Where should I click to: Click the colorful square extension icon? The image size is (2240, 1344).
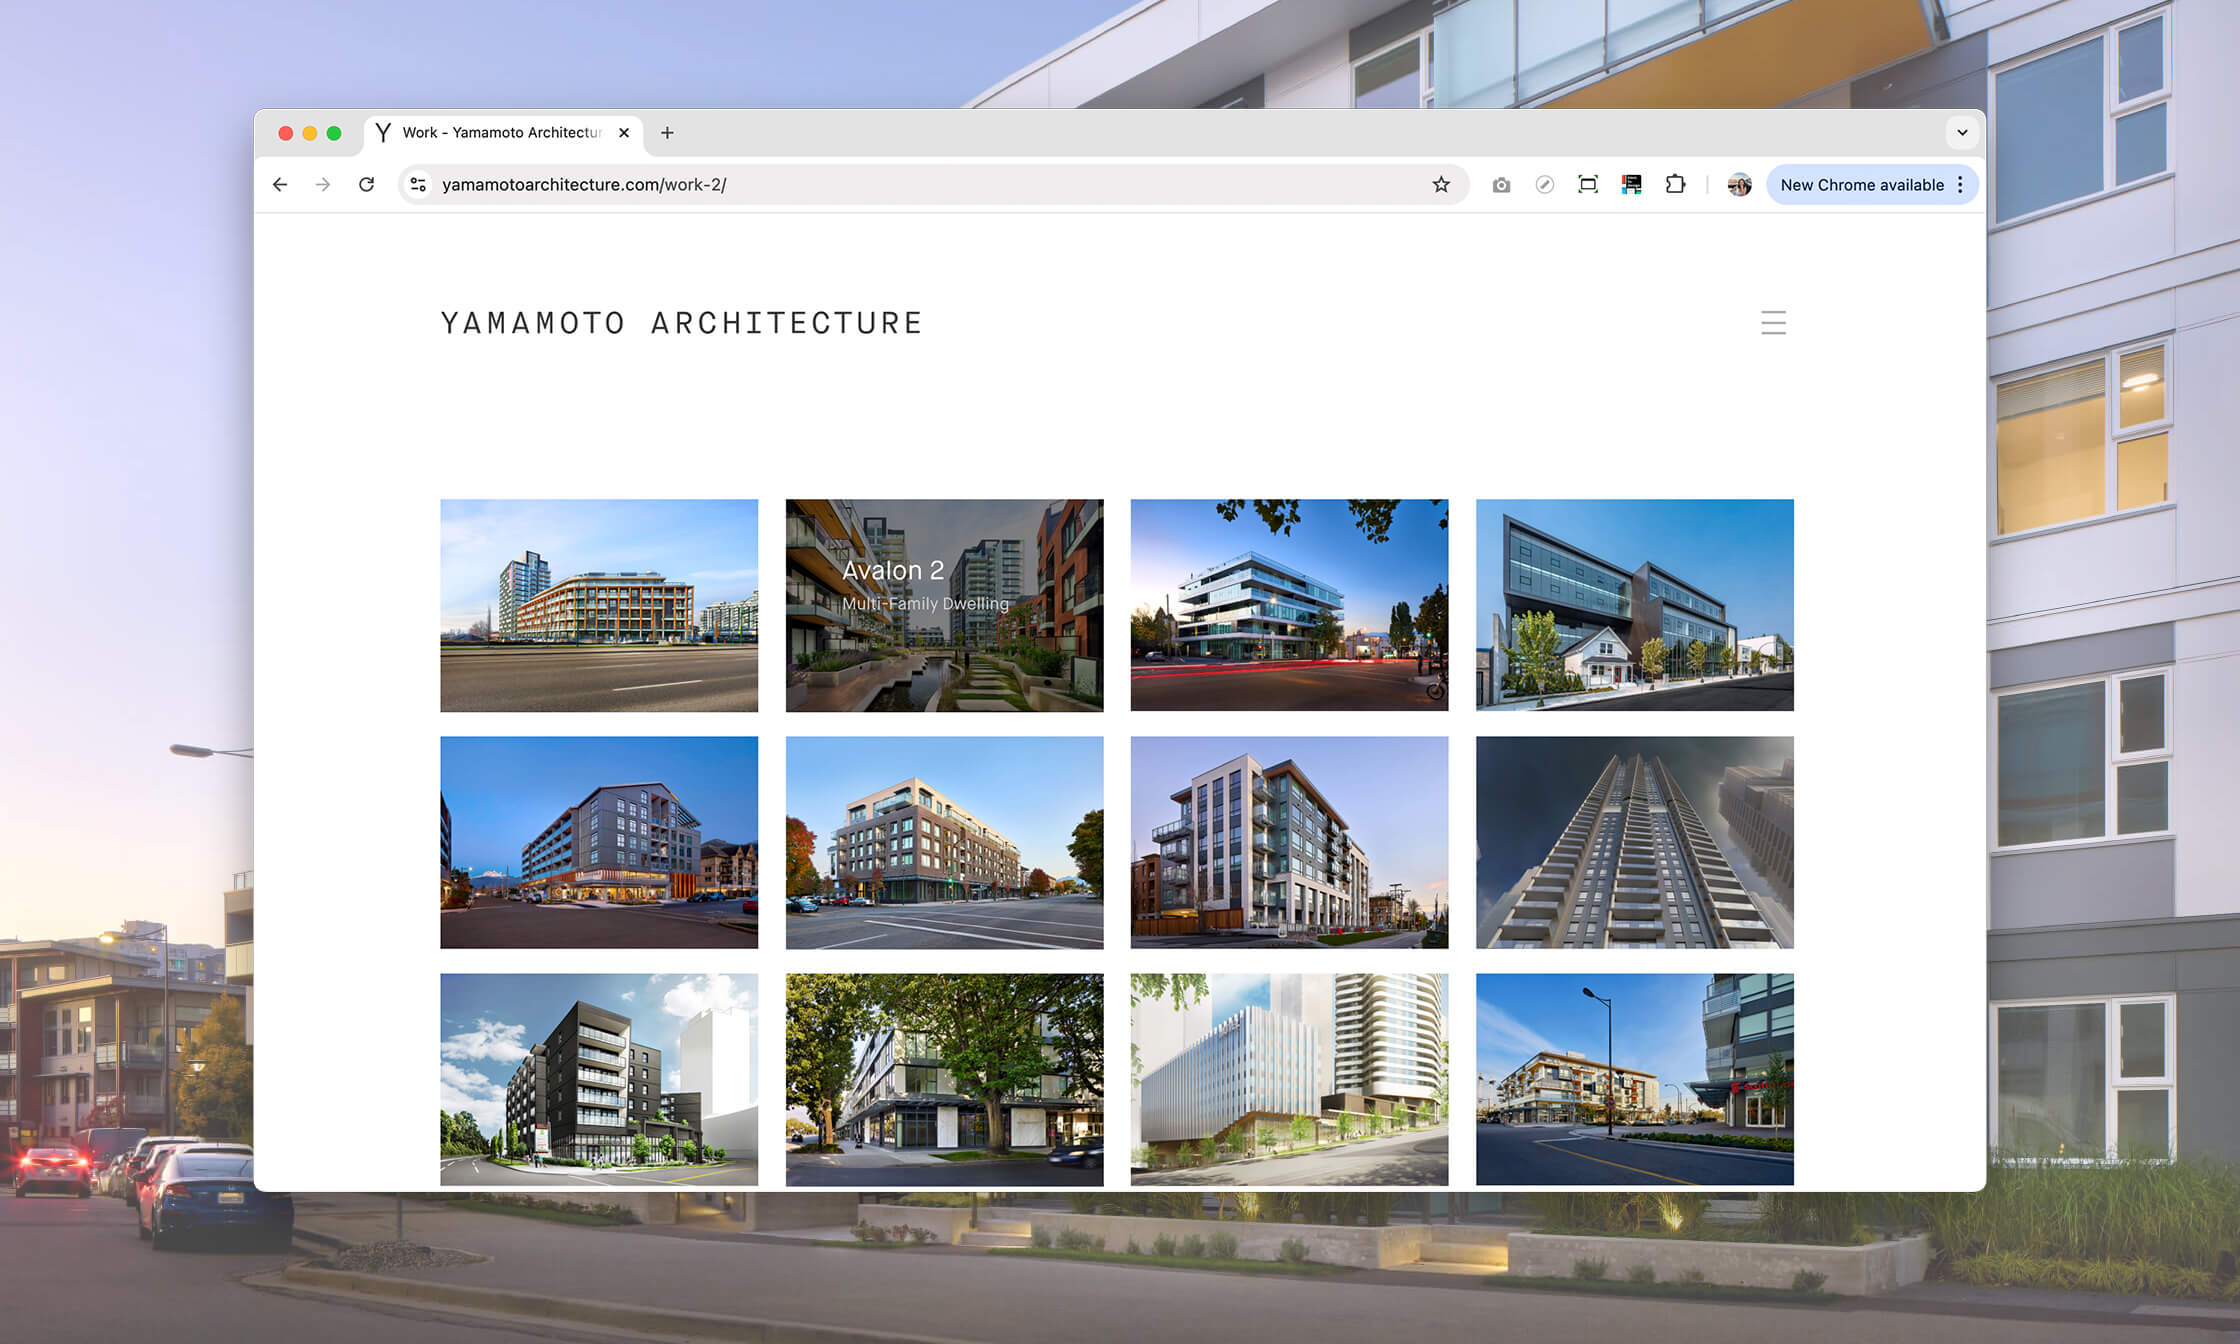[x=1631, y=184]
